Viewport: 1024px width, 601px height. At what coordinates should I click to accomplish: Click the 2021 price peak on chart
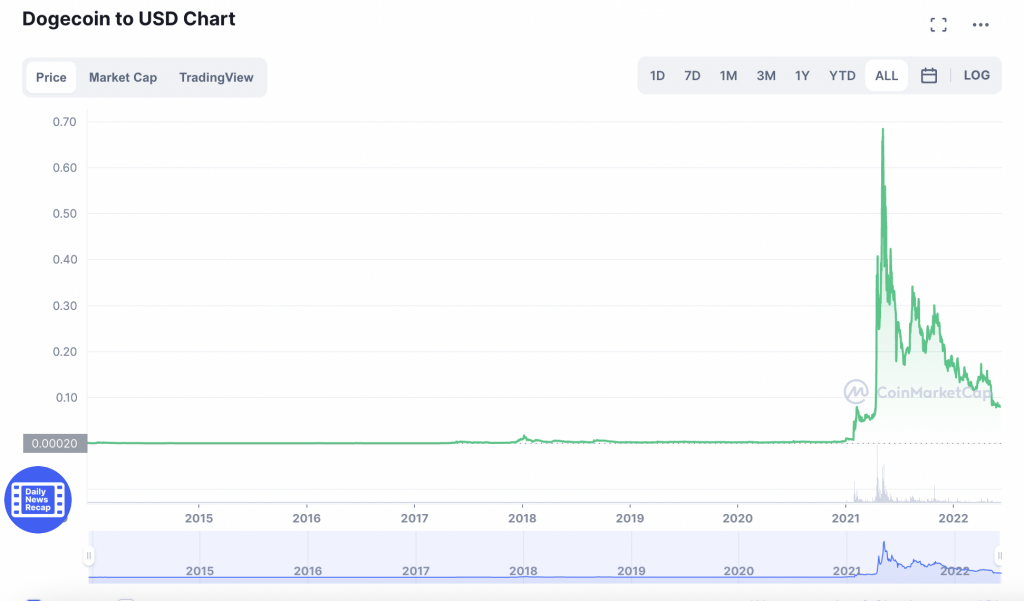[x=882, y=129]
